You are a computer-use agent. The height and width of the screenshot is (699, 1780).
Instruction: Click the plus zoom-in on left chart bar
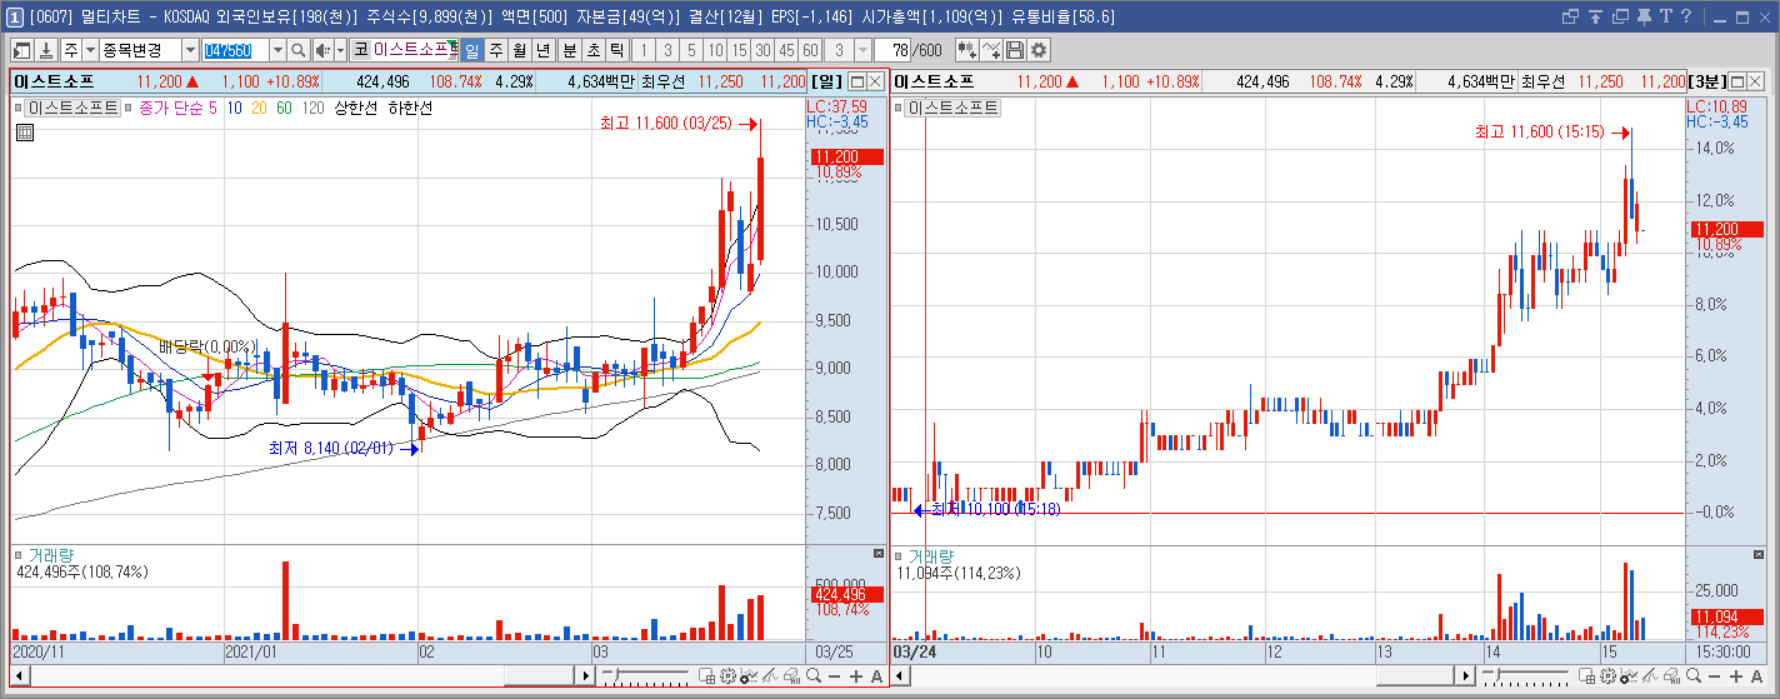pyautogui.click(x=856, y=677)
